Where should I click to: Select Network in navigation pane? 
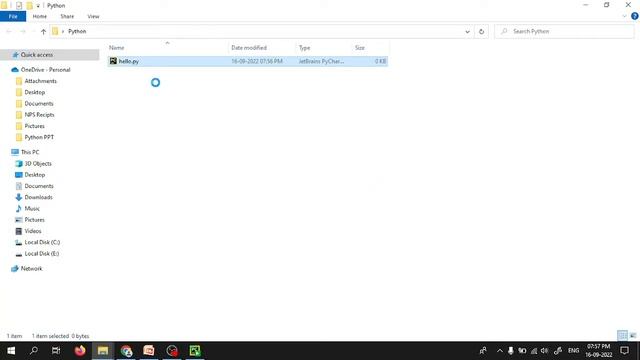pos(31,269)
